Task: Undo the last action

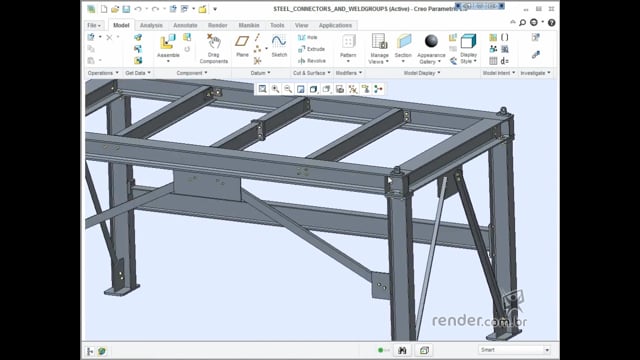Action: [x=138, y=9]
